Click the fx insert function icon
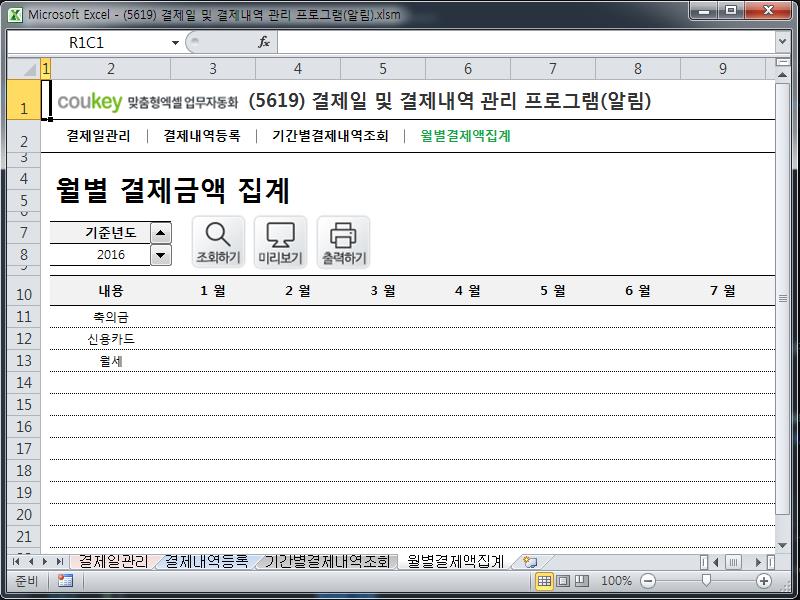This screenshot has height=600, width=800. point(264,42)
